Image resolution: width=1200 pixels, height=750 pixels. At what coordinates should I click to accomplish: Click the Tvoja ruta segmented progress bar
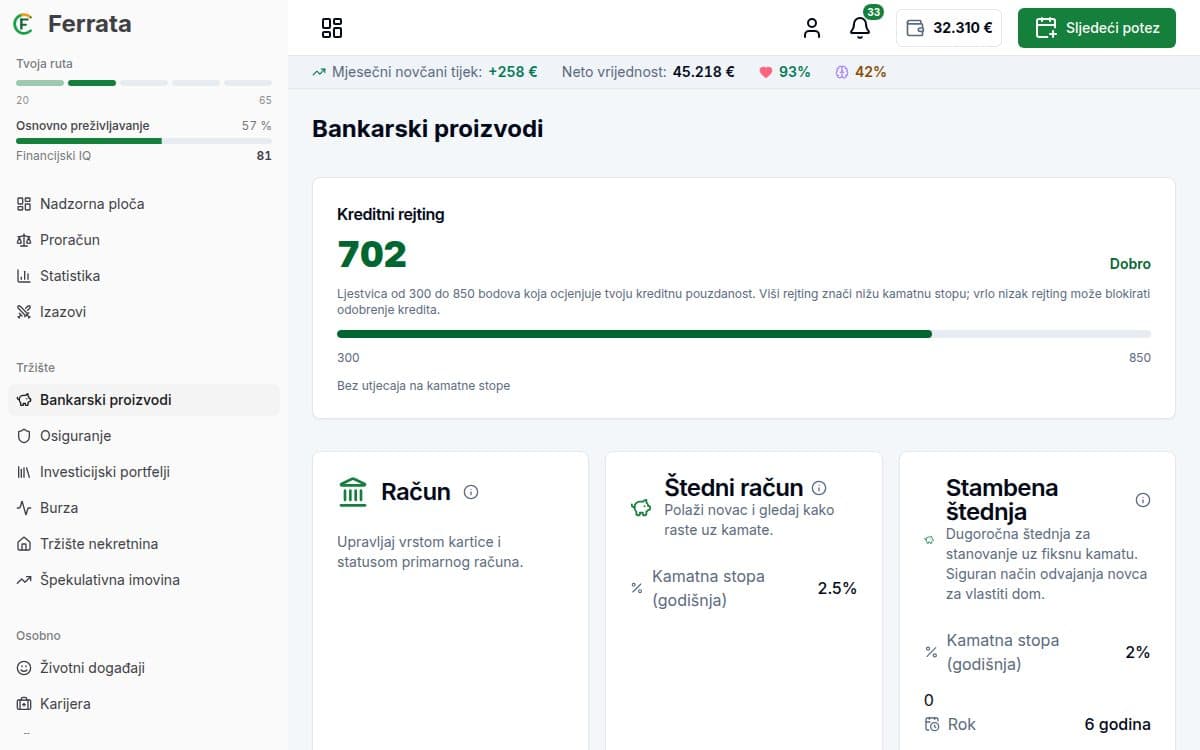click(144, 83)
